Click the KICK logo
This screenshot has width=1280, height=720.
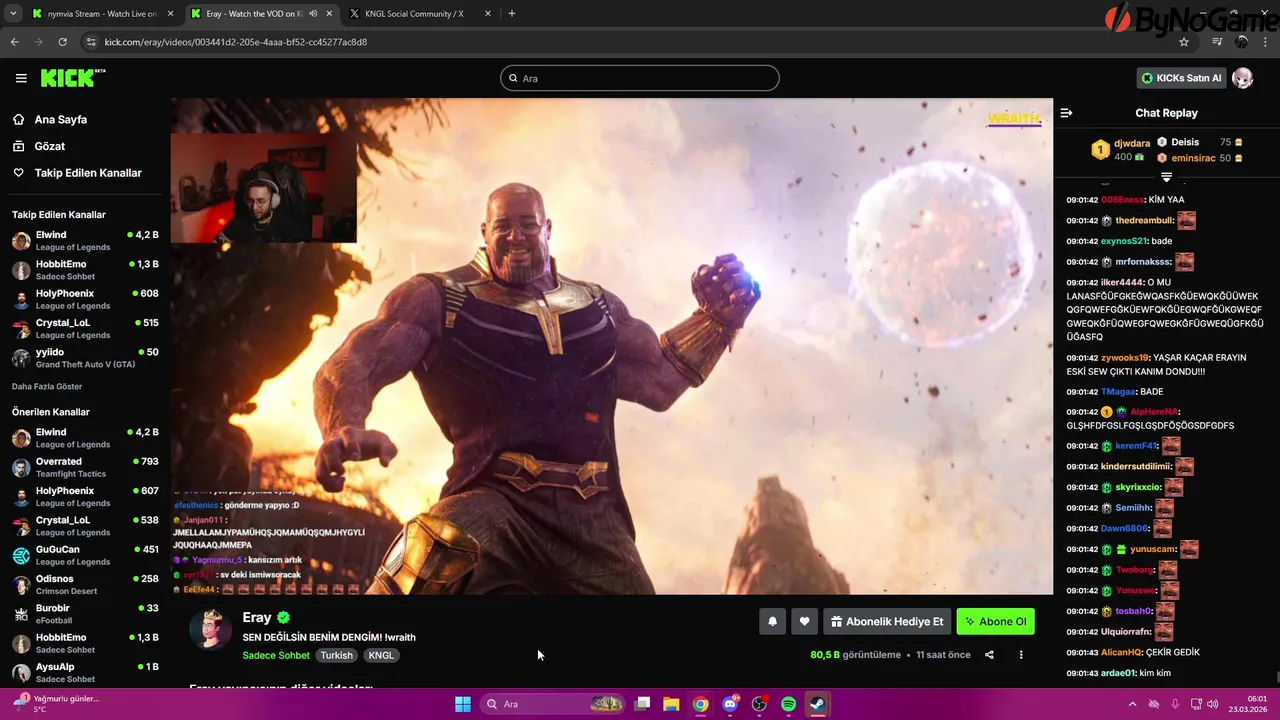point(72,78)
